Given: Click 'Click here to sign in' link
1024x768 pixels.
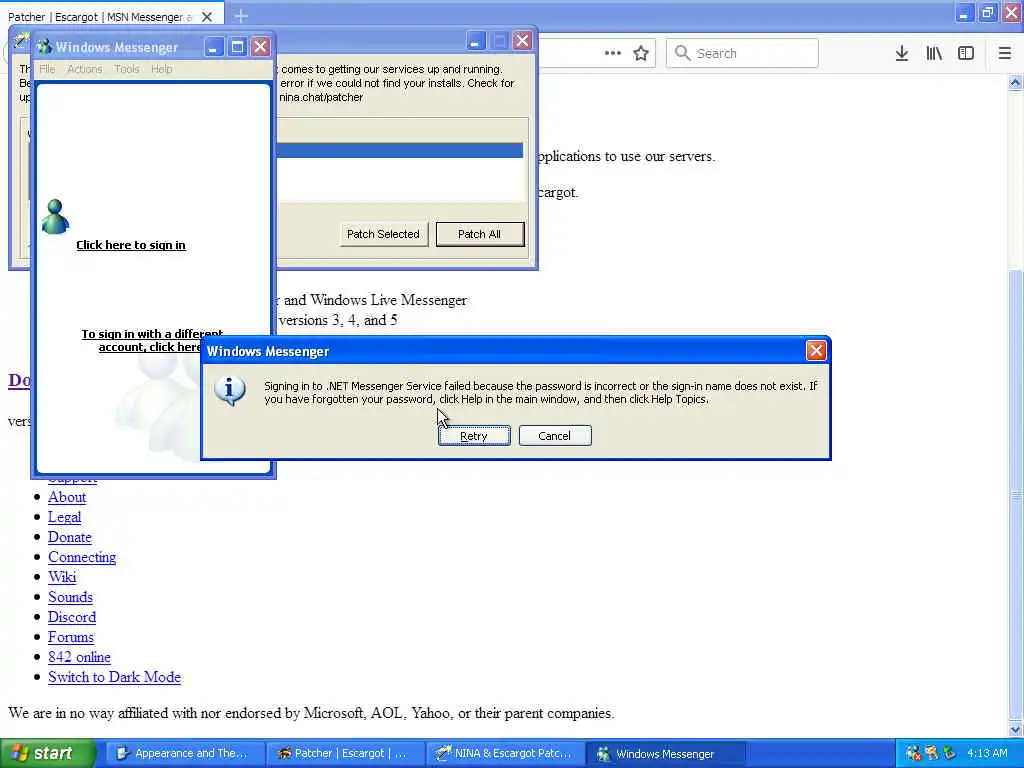Looking at the screenshot, I should click(131, 245).
